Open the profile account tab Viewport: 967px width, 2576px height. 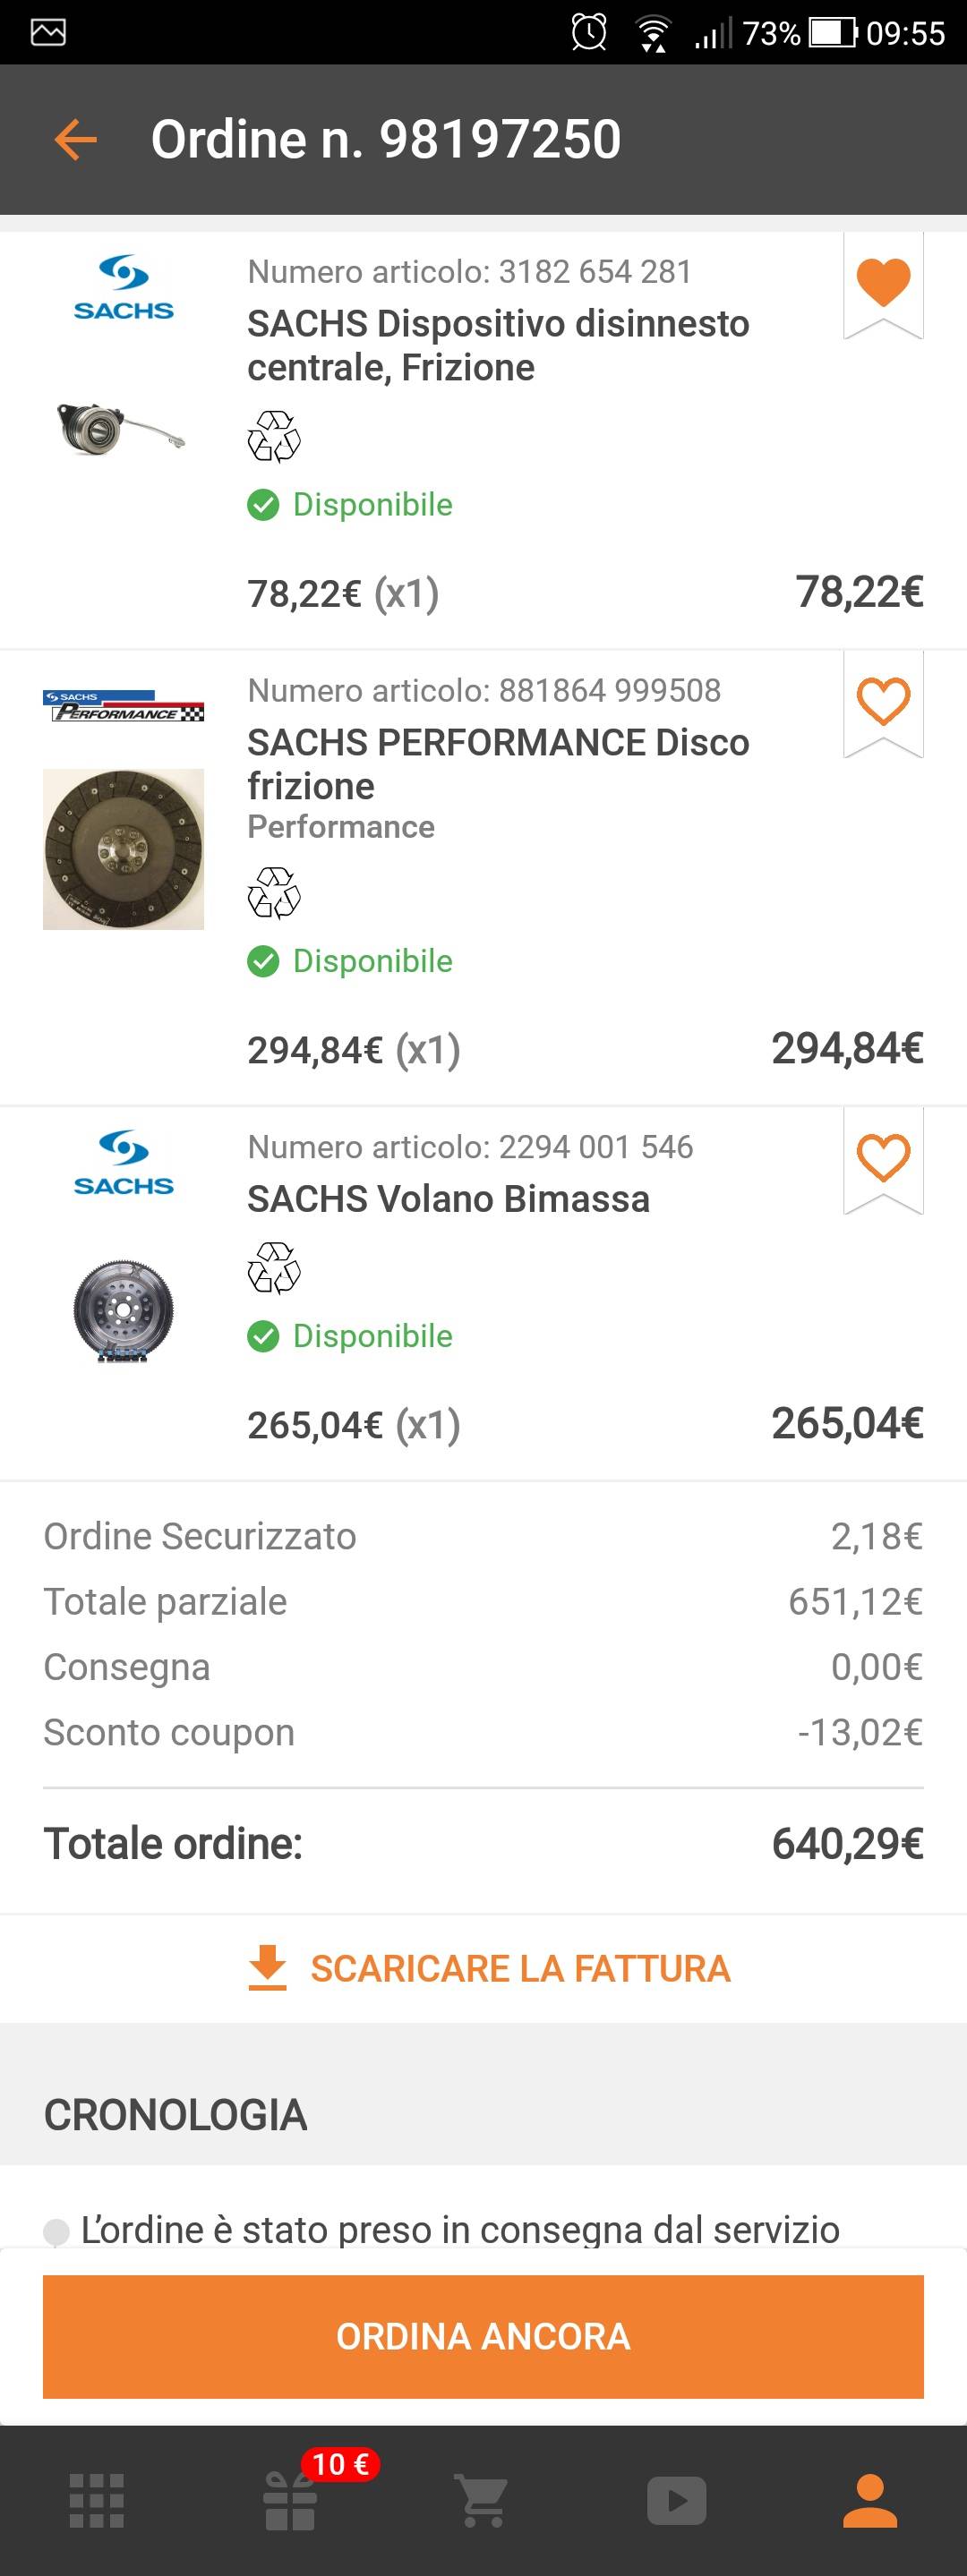pos(870,2501)
